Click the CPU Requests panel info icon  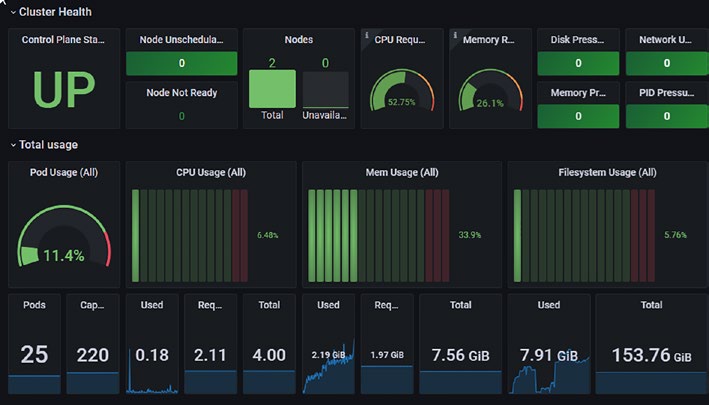pos(367,35)
